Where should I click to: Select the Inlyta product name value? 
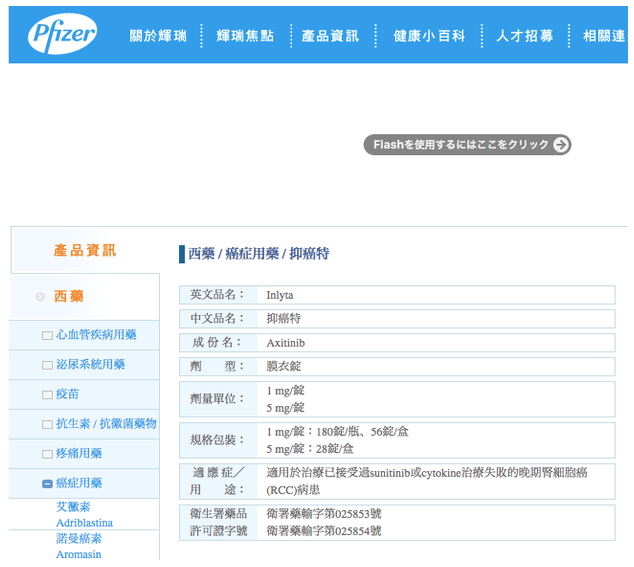coord(280,295)
